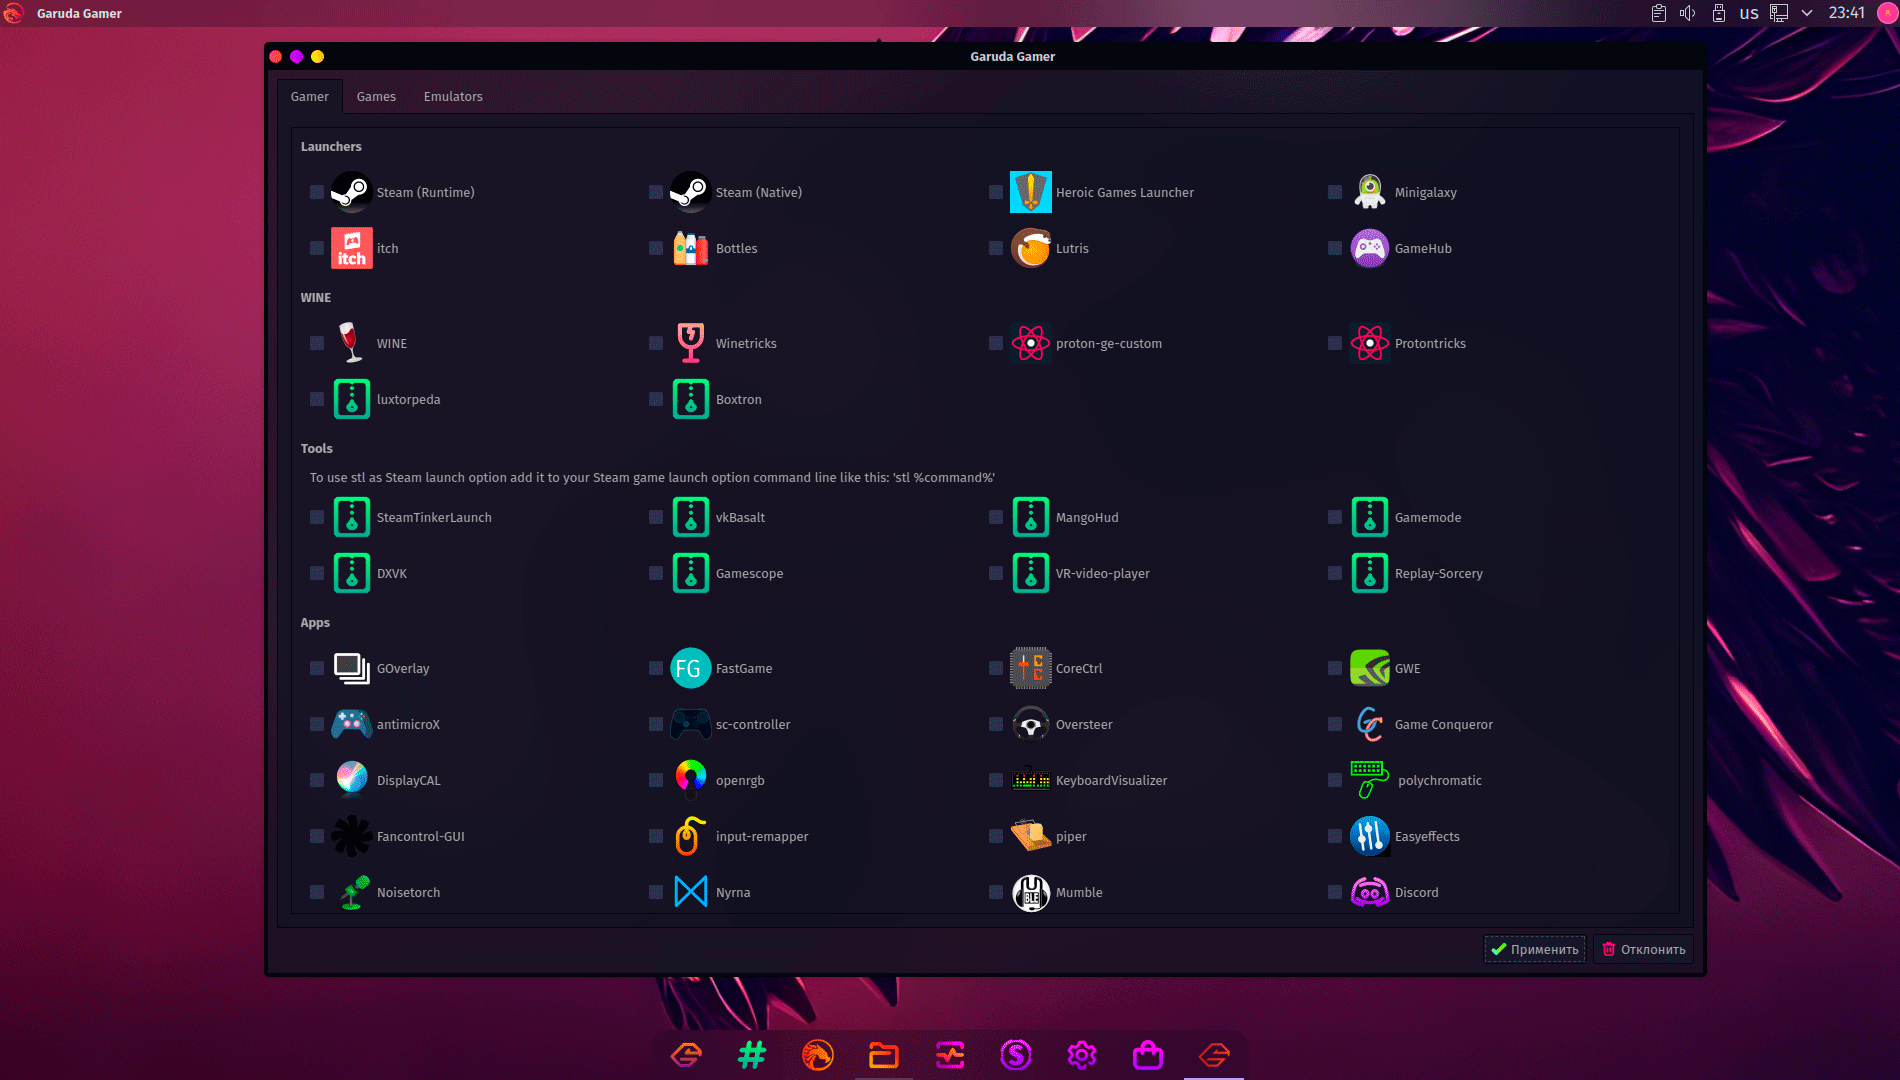
Task: Click the openrgb color wheel icon
Action: 690,778
